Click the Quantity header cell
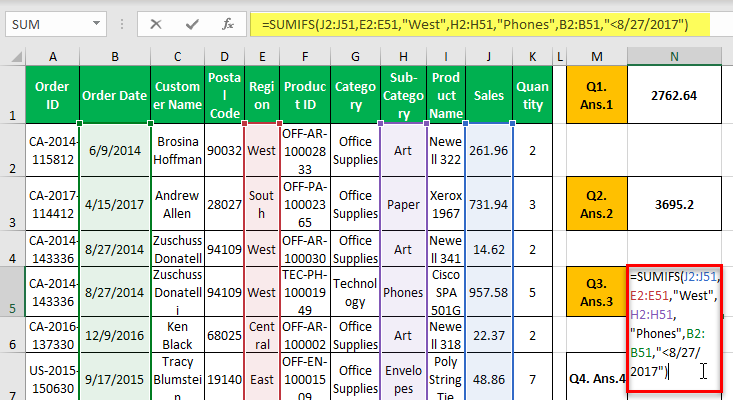 point(532,95)
